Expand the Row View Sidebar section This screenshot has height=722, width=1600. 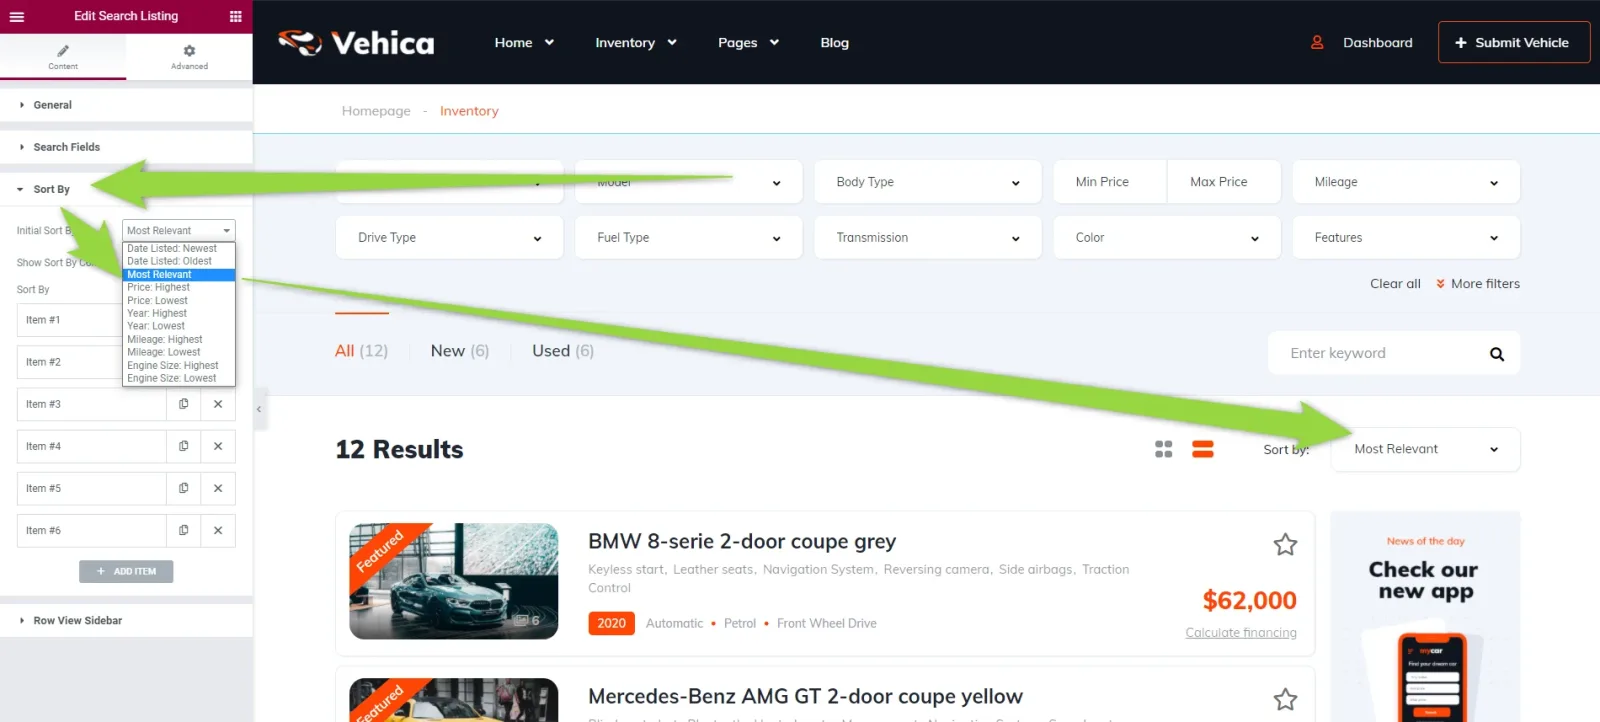tap(126, 620)
